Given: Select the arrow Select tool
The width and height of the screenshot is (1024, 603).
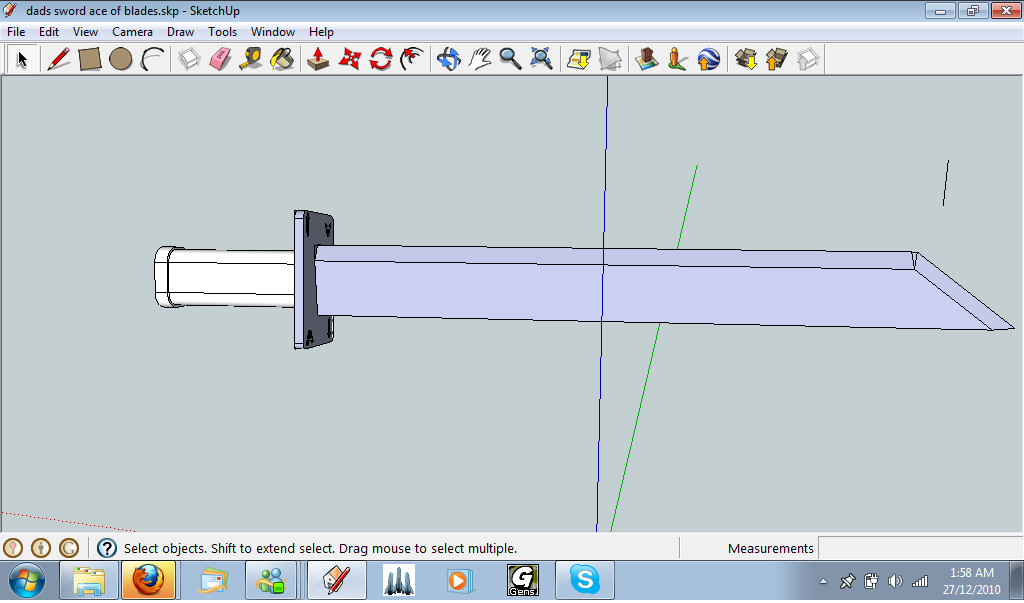Looking at the screenshot, I should (23, 59).
